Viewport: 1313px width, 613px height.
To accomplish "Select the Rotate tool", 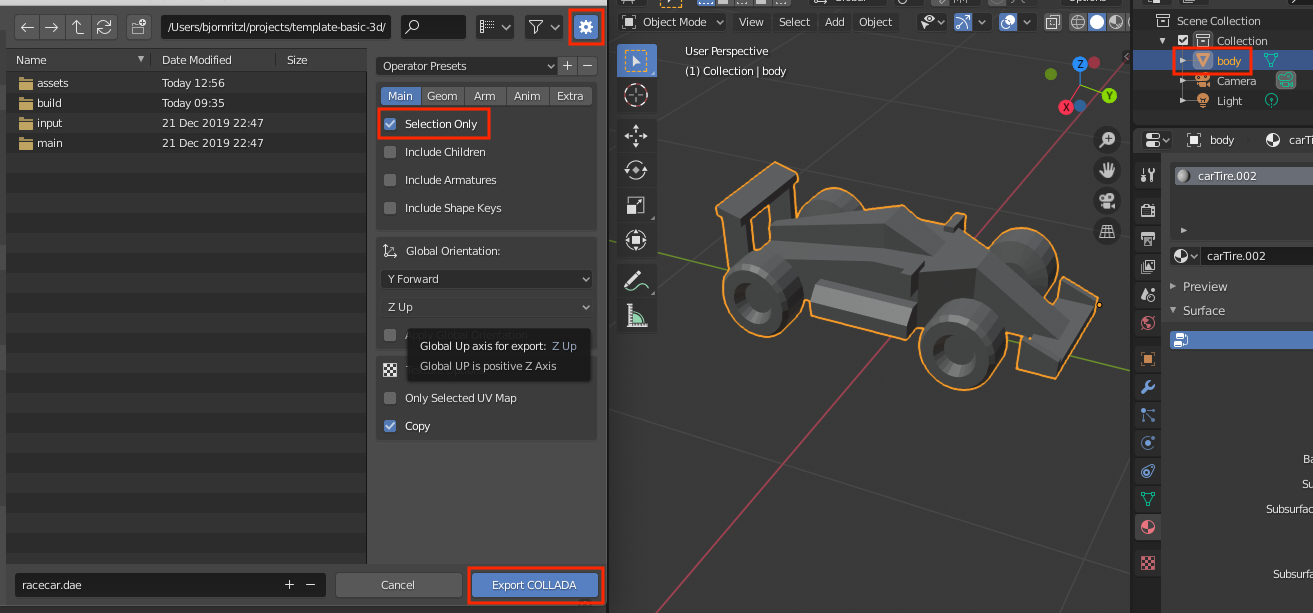I will pyautogui.click(x=635, y=170).
